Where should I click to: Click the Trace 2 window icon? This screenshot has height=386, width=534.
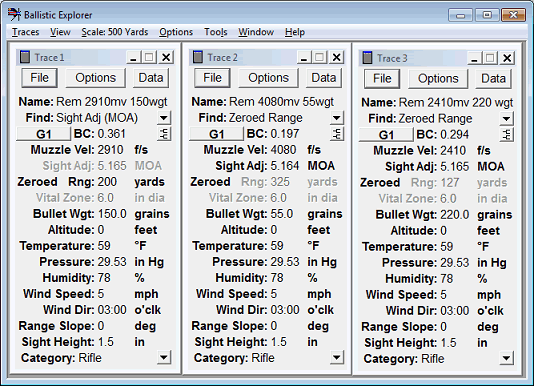click(x=198, y=57)
